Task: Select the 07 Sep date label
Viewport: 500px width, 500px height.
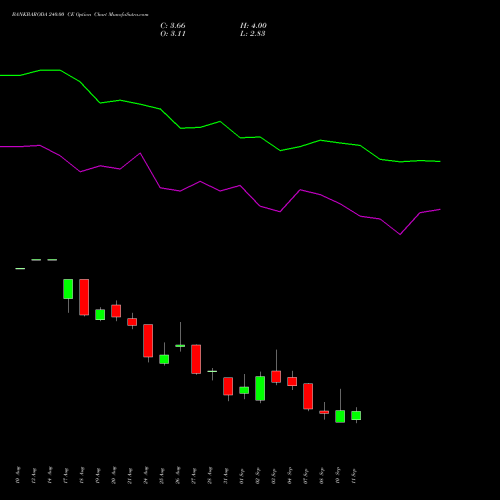Action: (x=306, y=476)
